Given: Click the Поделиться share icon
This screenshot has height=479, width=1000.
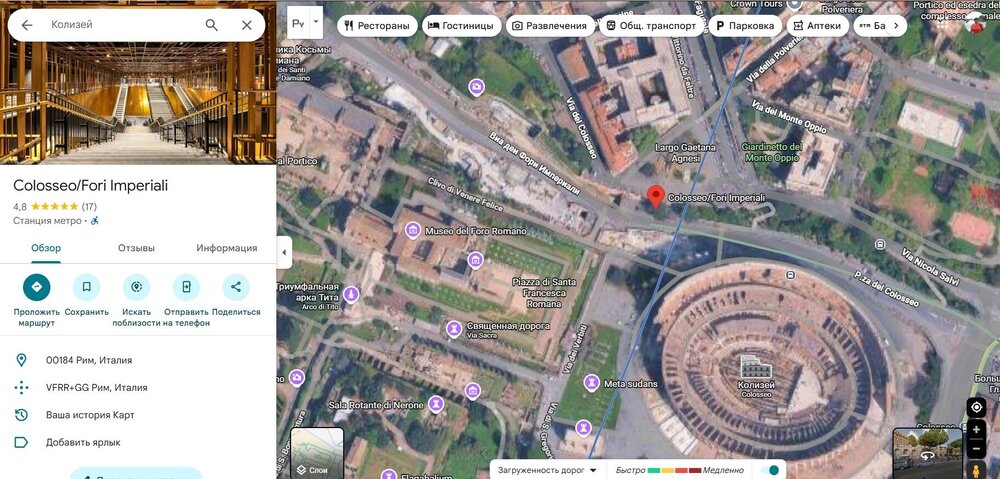Looking at the screenshot, I should click(x=236, y=288).
